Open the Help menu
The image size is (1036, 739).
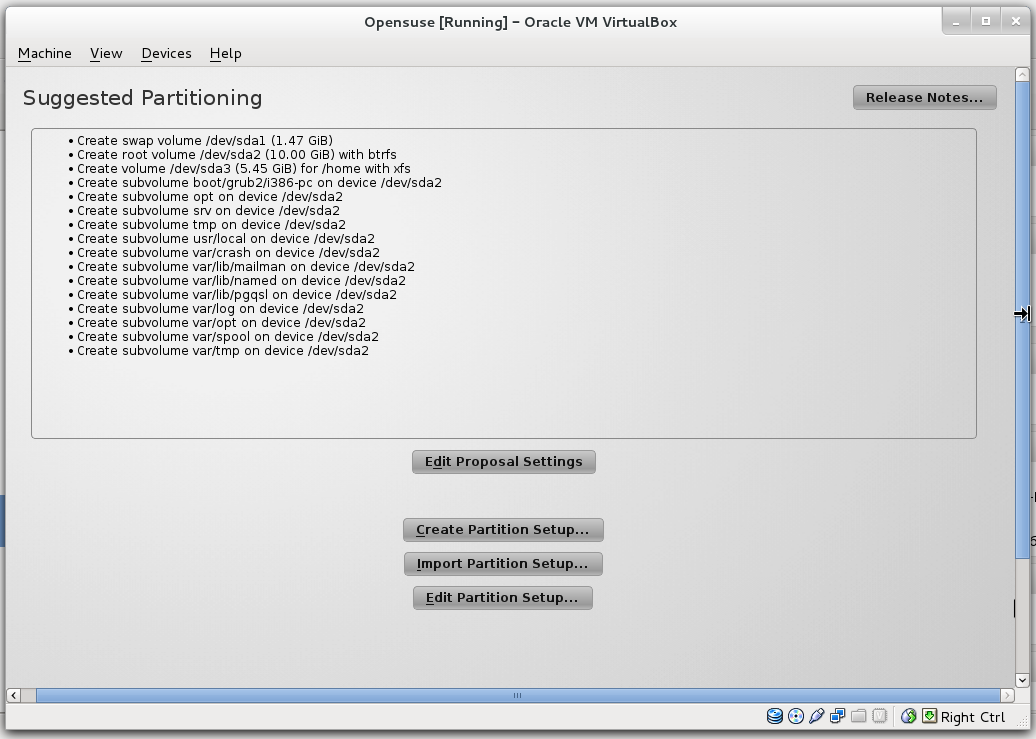click(x=225, y=53)
